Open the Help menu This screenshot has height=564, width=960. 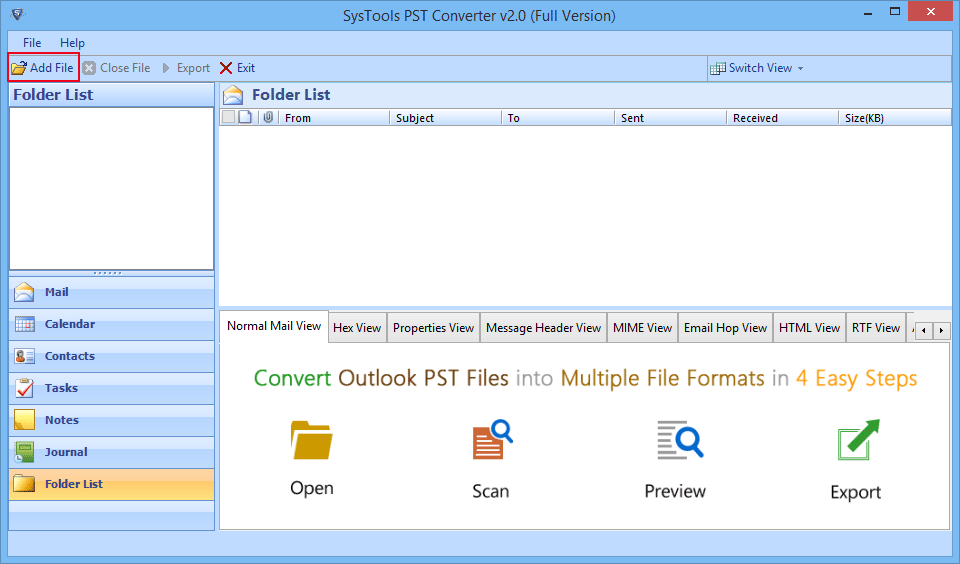pyautogui.click(x=72, y=43)
